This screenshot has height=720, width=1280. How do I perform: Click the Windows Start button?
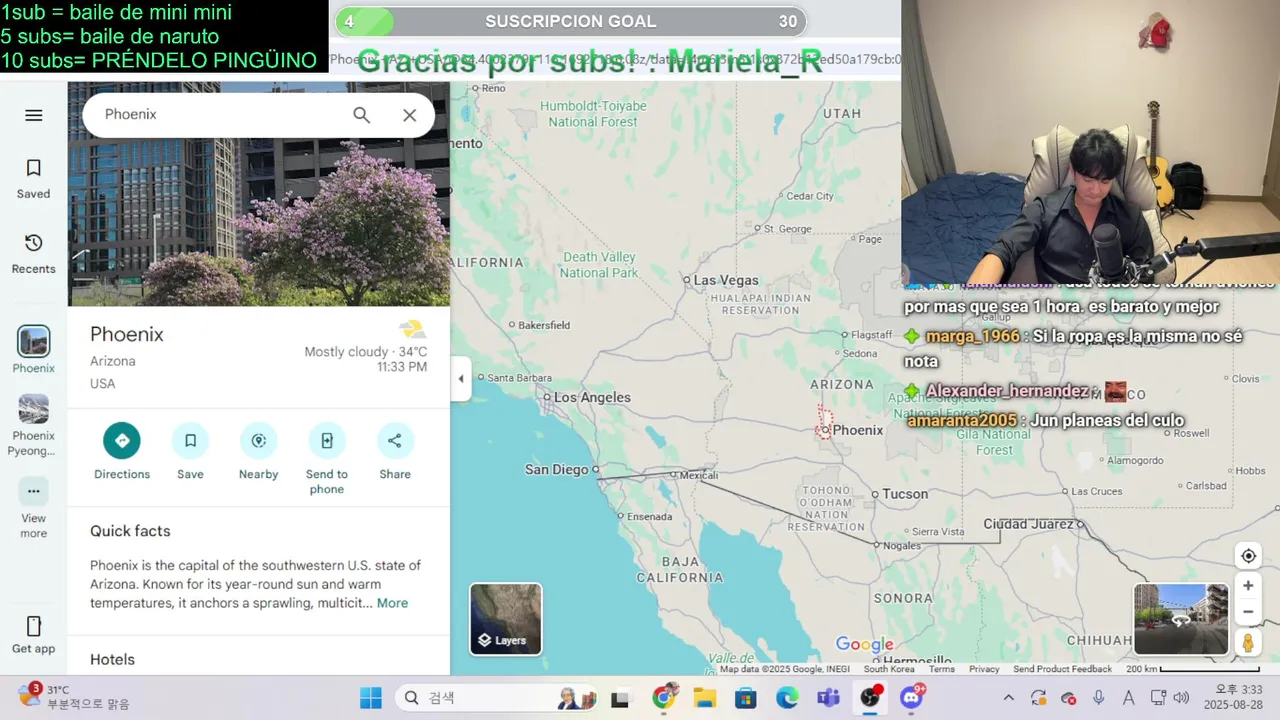coord(370,698)
